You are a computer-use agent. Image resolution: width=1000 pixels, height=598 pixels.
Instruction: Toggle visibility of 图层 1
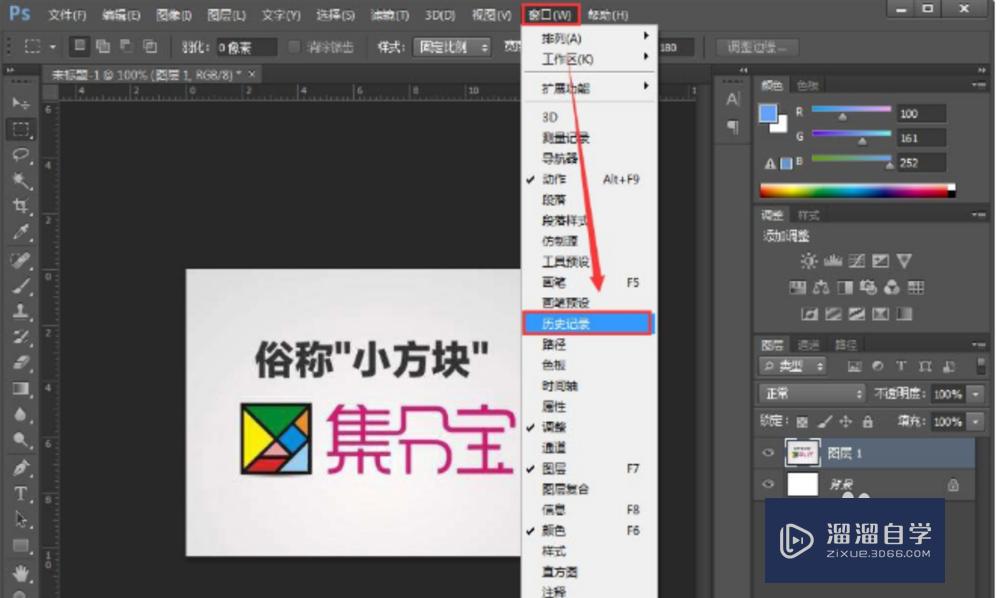point(767,452)
